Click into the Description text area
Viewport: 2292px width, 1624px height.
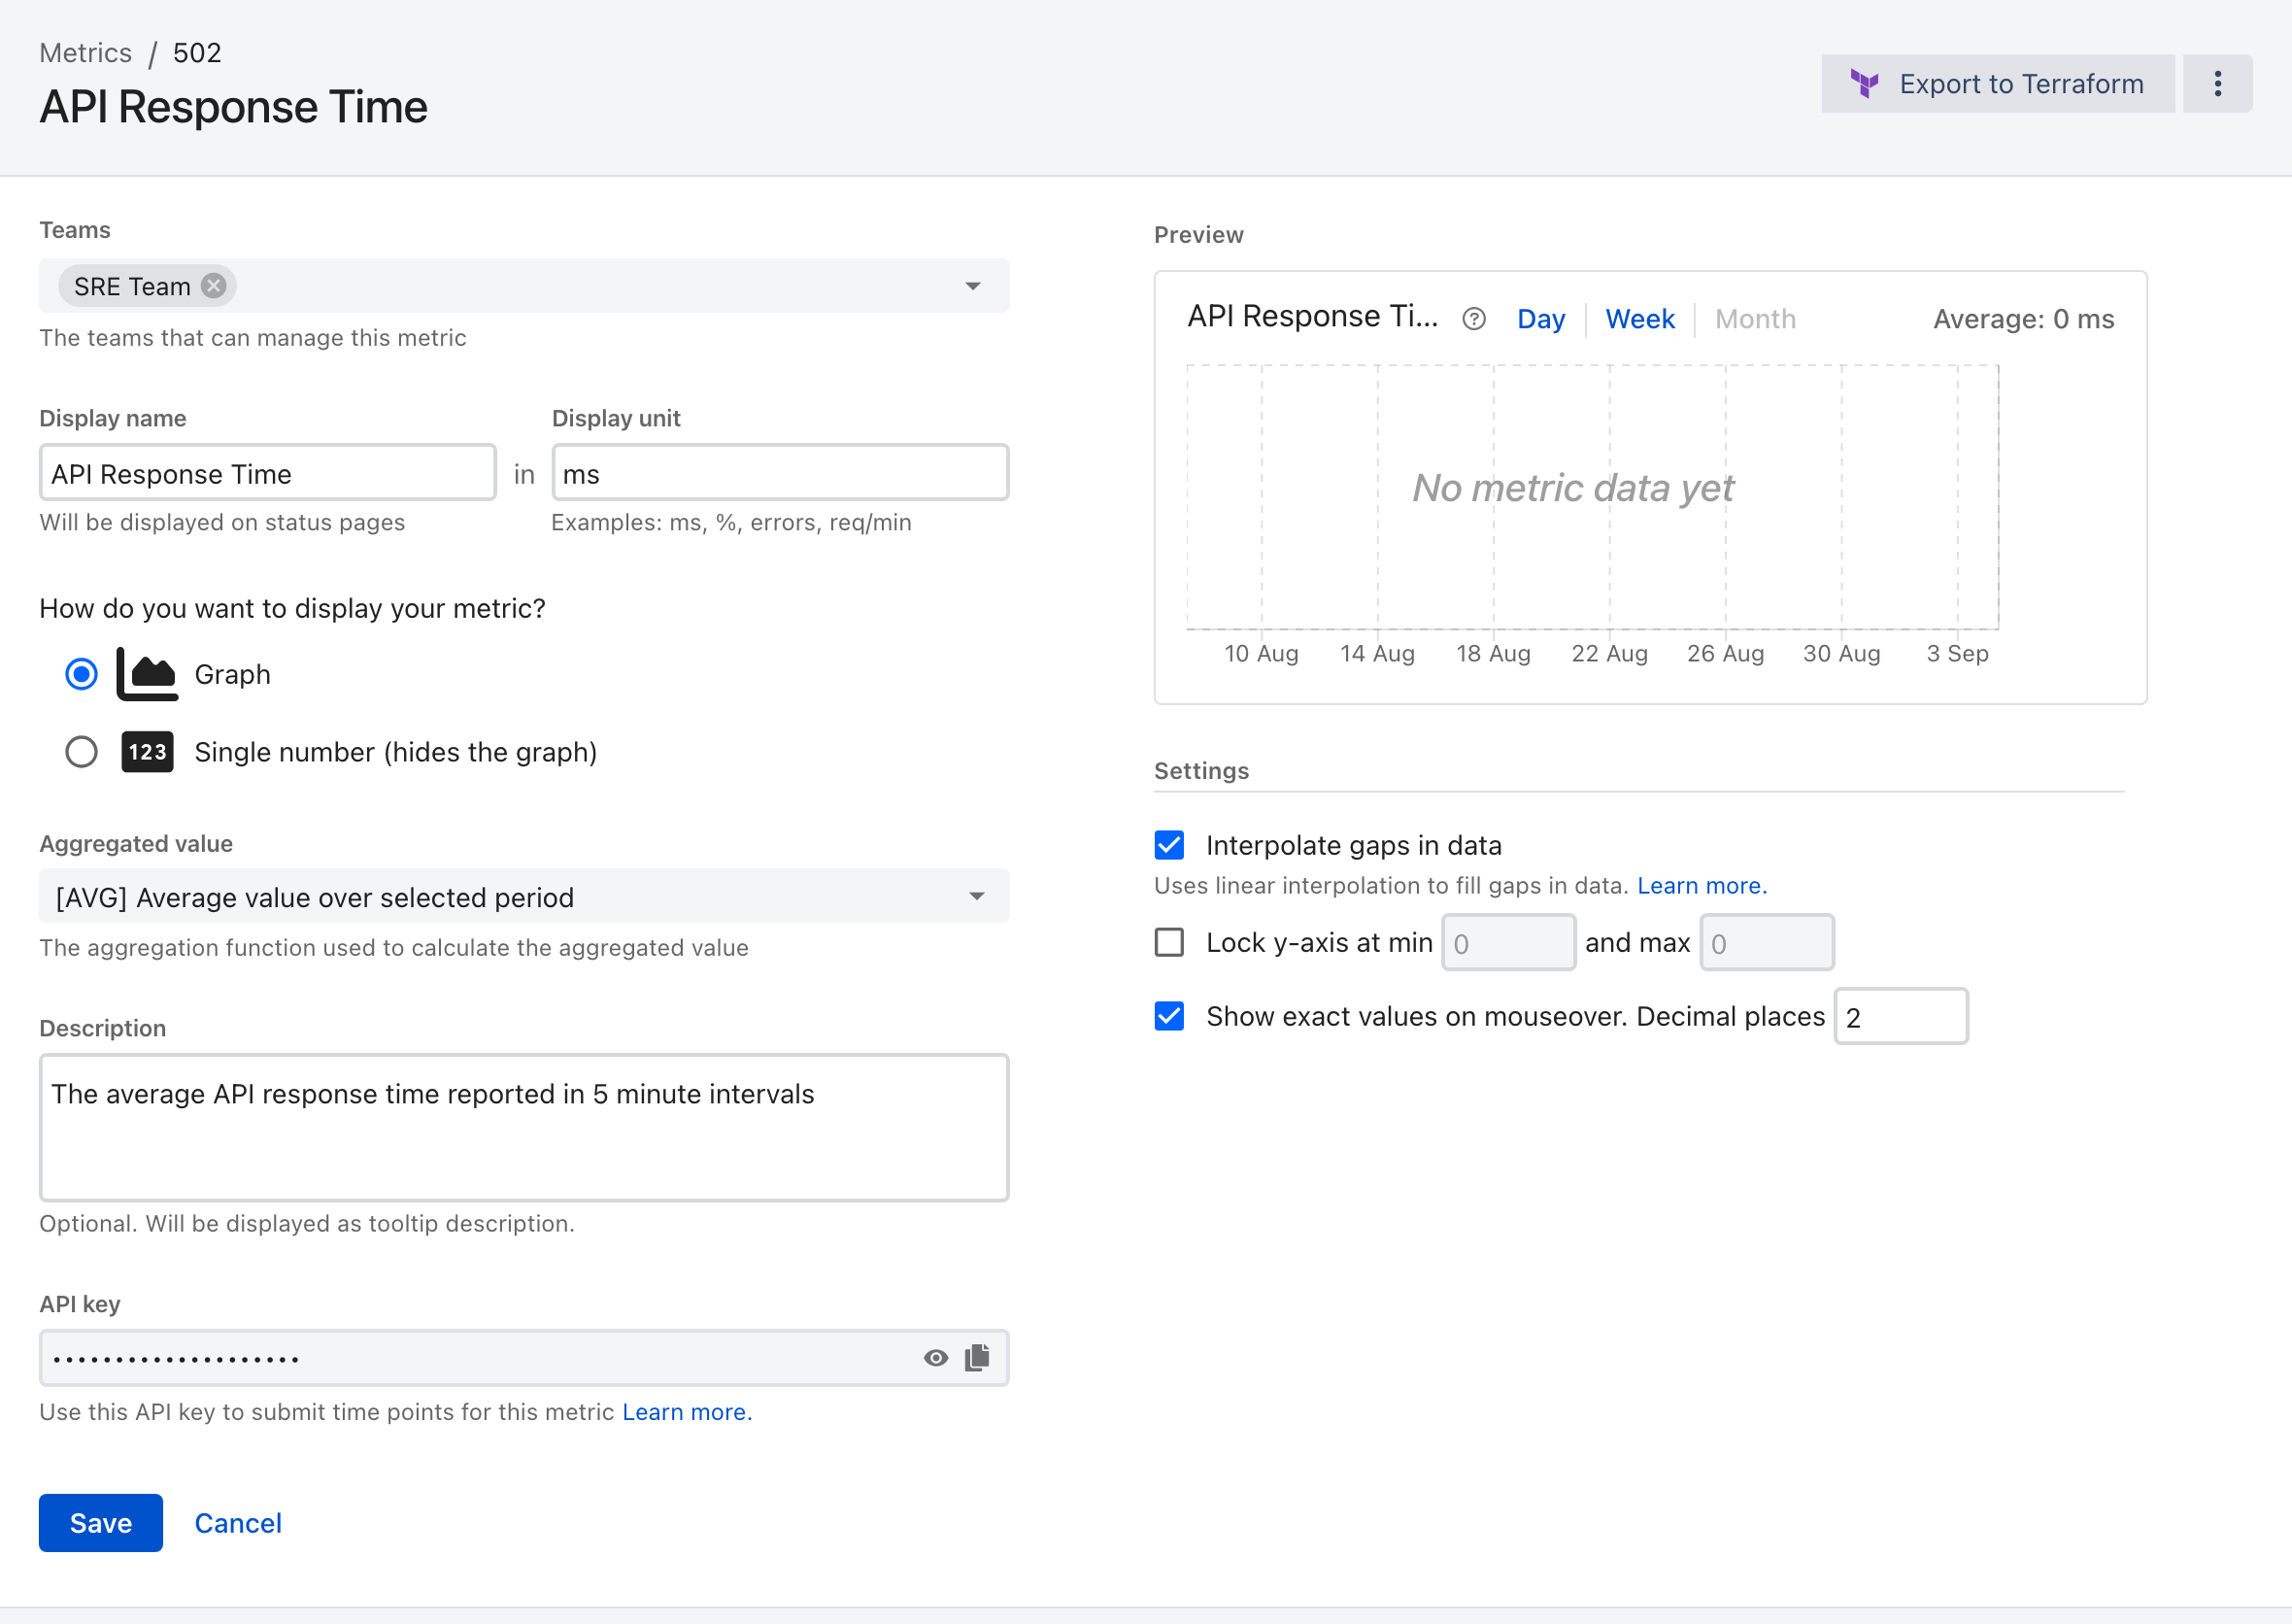pos(524,1127)
